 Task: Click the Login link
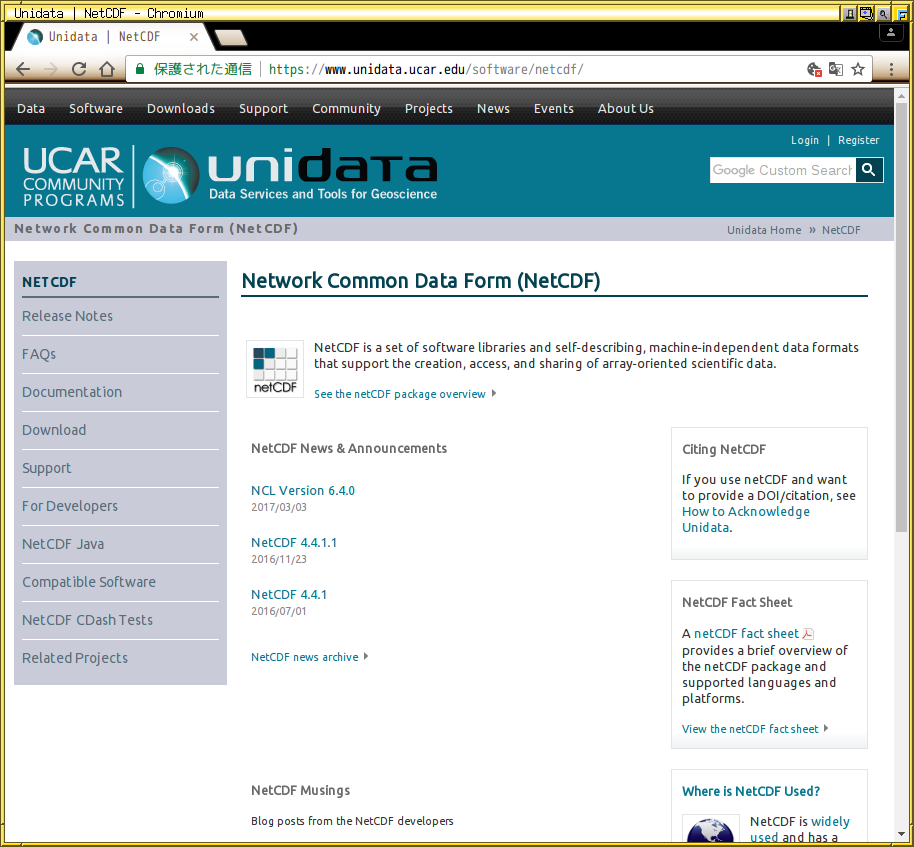[805, 140]
